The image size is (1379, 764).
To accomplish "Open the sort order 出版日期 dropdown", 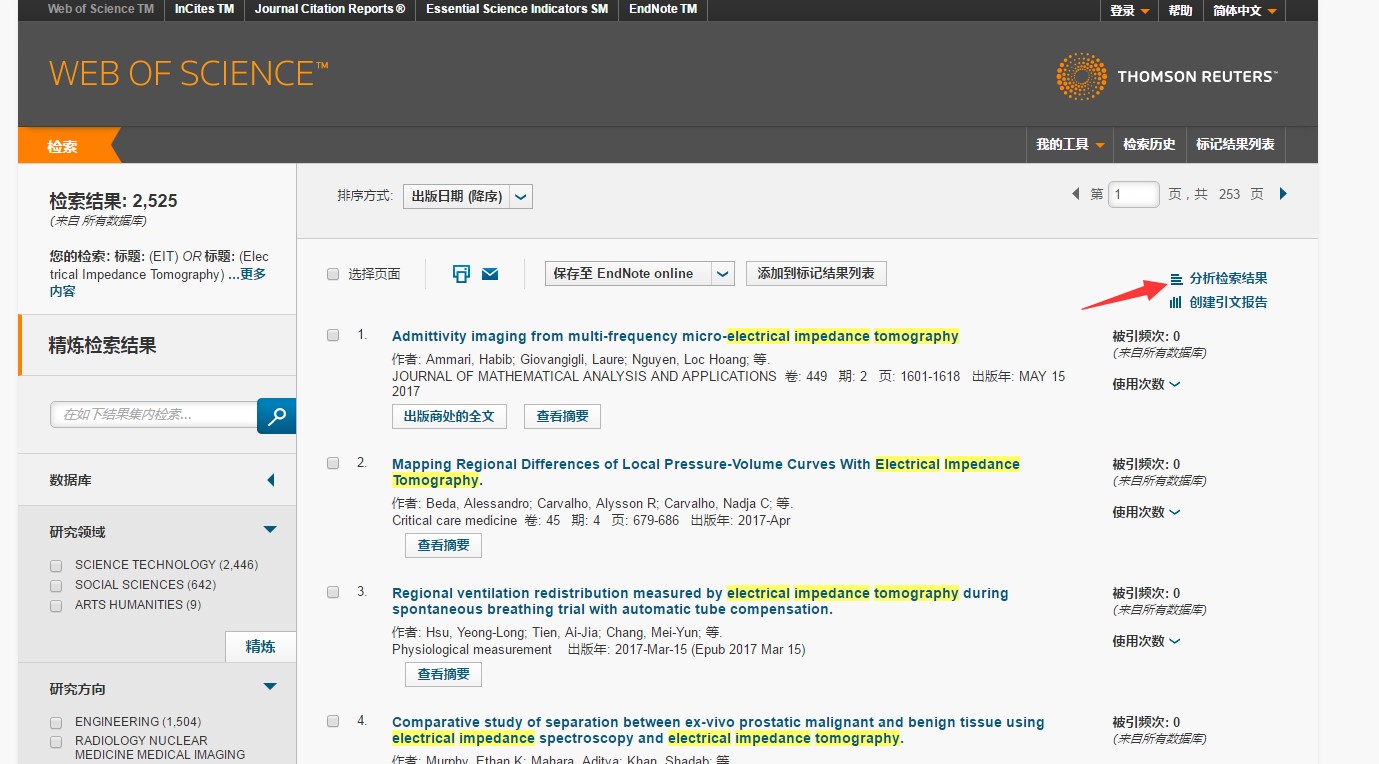I will click(467, 196).
